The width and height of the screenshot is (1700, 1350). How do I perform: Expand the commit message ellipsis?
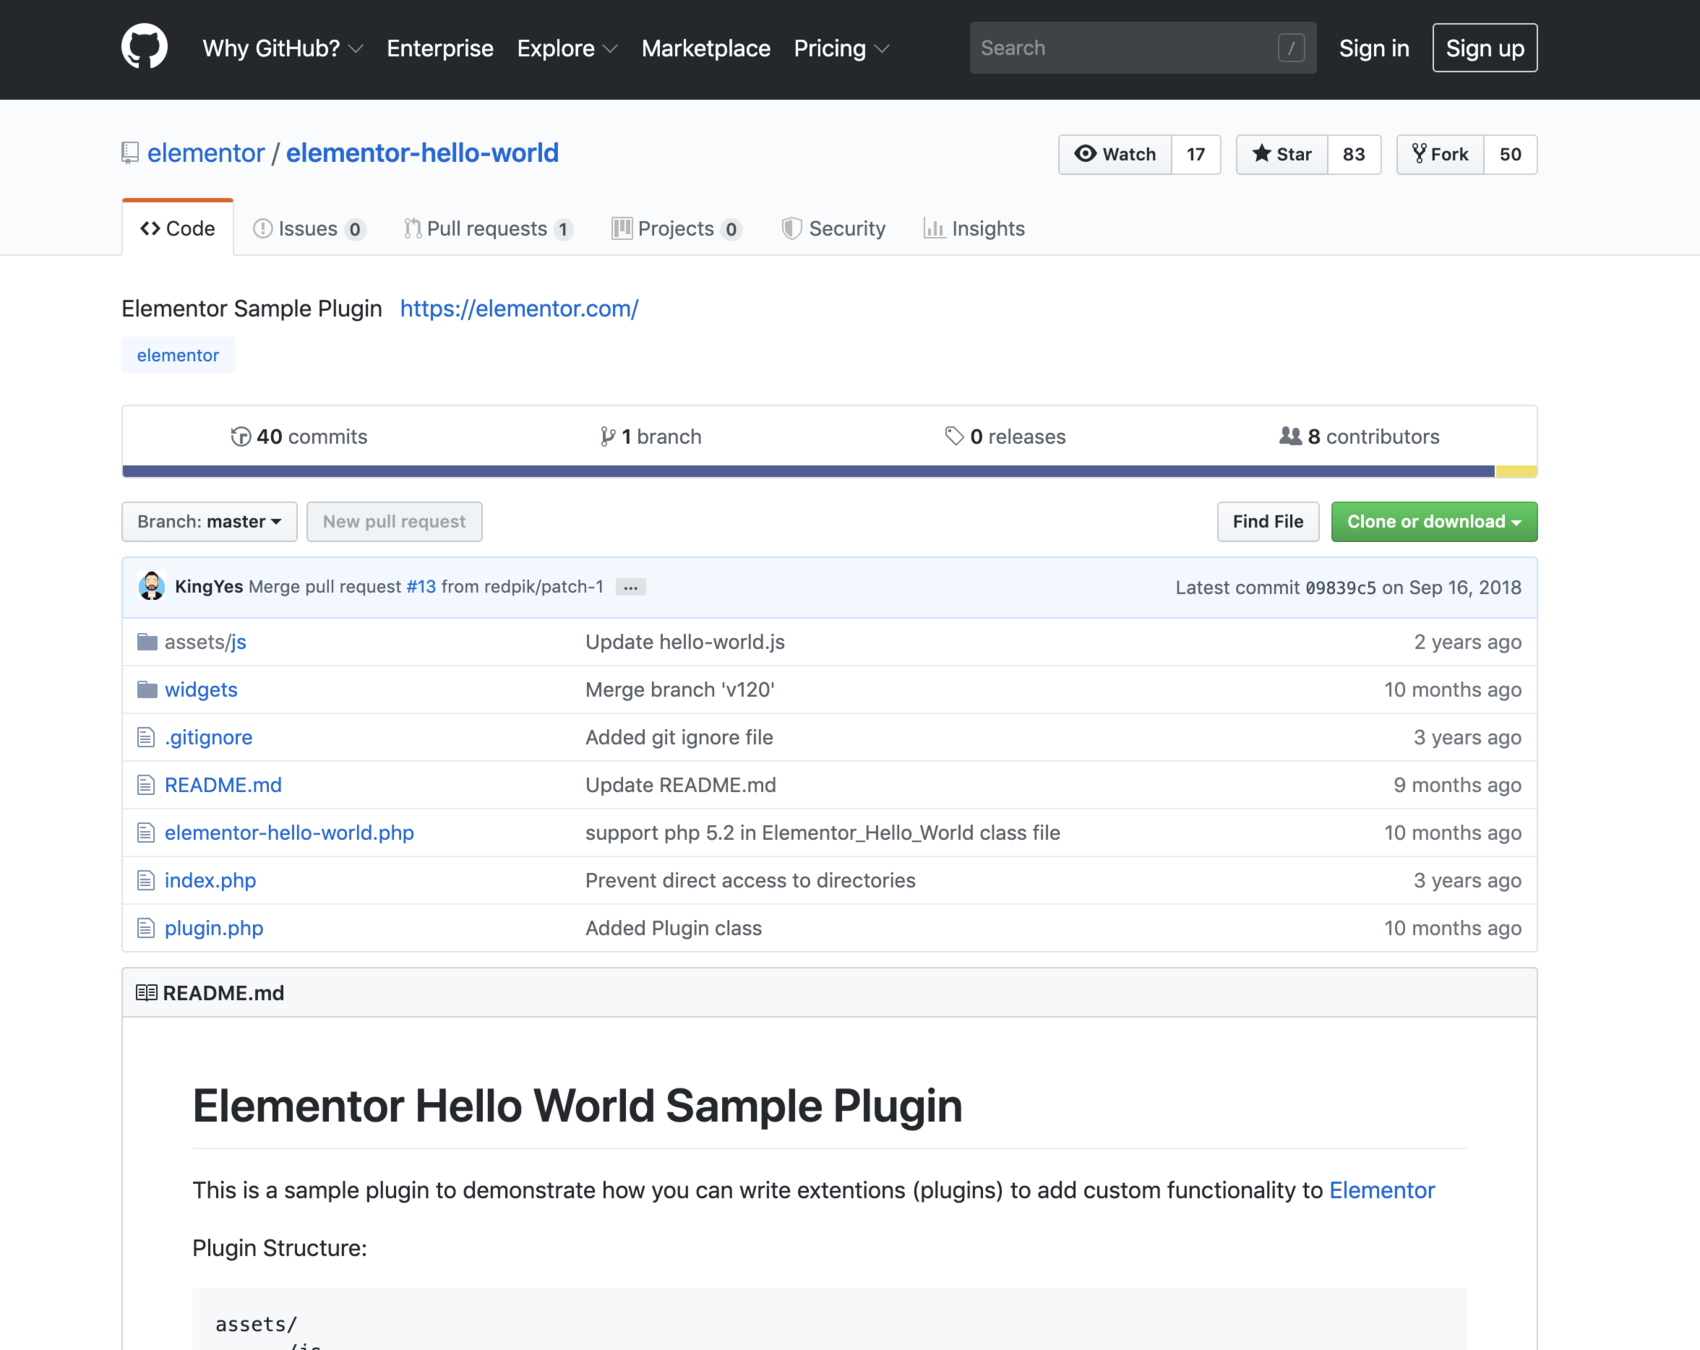(x=630, y=587)
